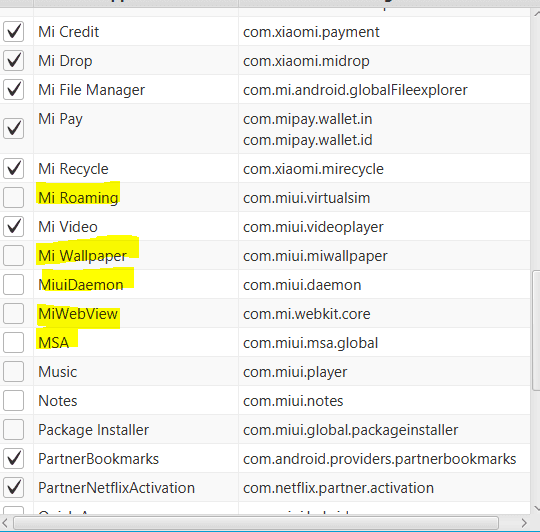
Task: Select the highlighted MiuiDaemon name
Action: point(81,285)
